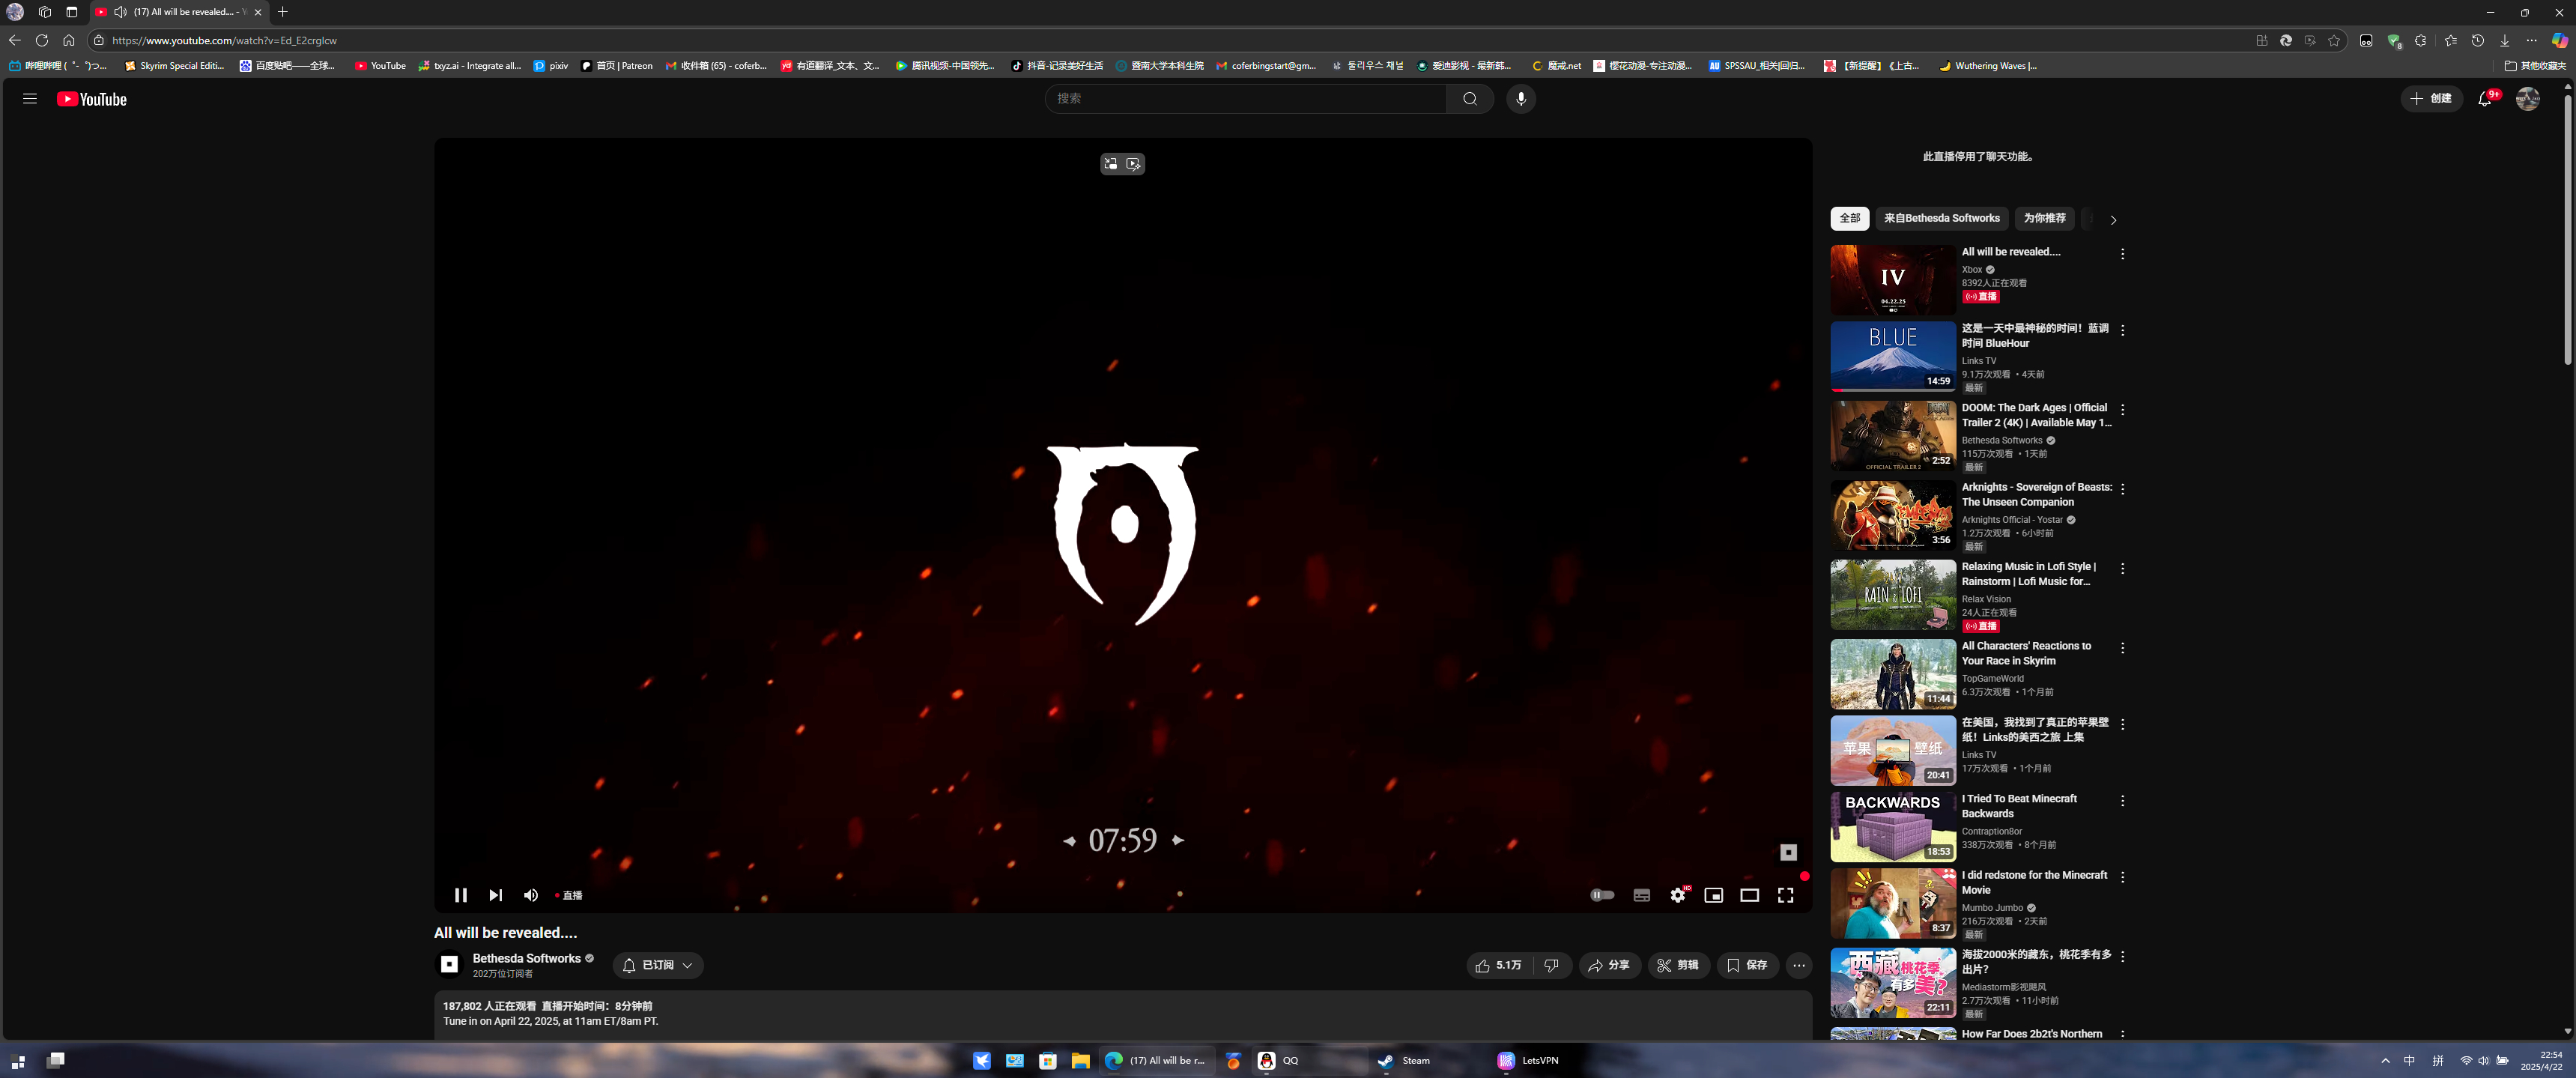Screen dimensions: 2576x1078
Task: Open a new browser tab
Action: point(283,12)
